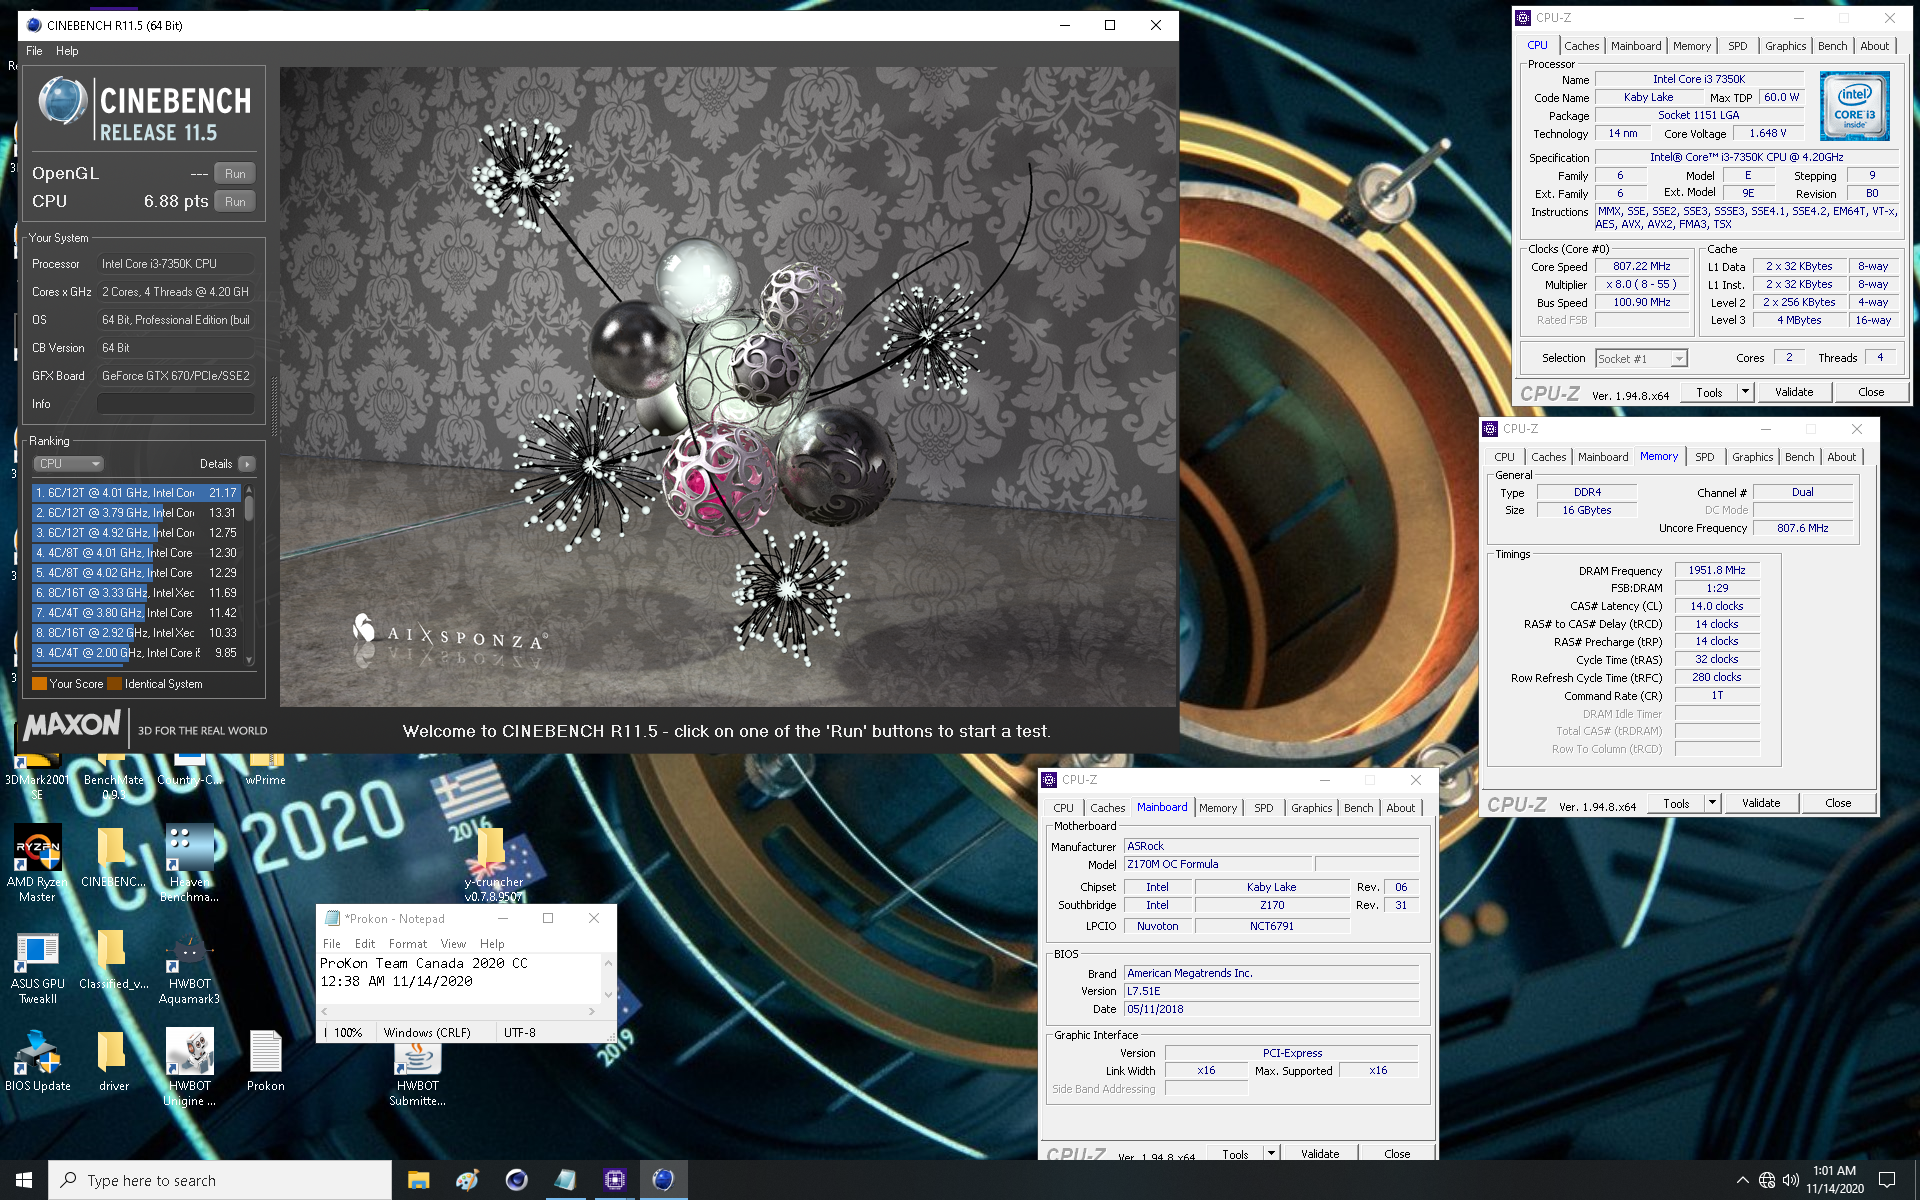Select the DRAM Frequency value 1951.8 MHz
The image size is (1920, 1200).
(x=1716, y=570)
